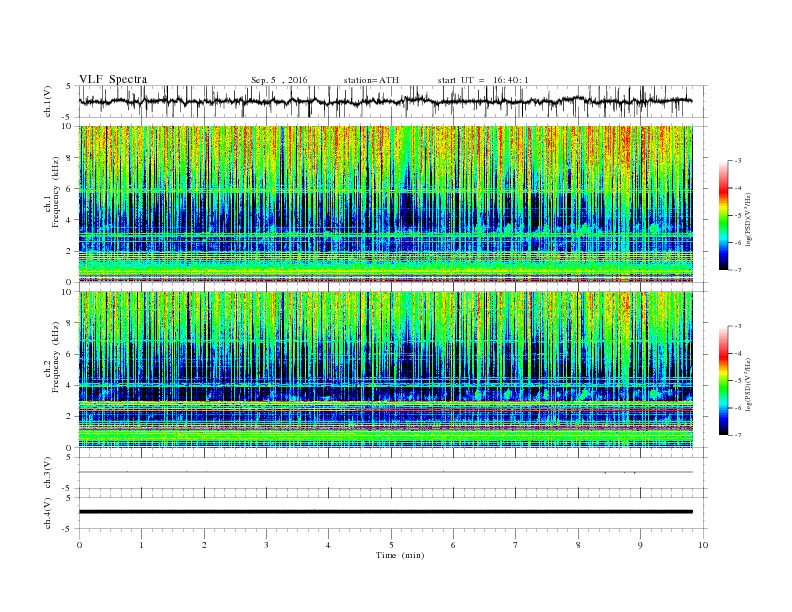Viewport: 792px width, 612px height.
Task: Click the "-5" volt tick beside ch.4(V)
Action: coord(68,529)
